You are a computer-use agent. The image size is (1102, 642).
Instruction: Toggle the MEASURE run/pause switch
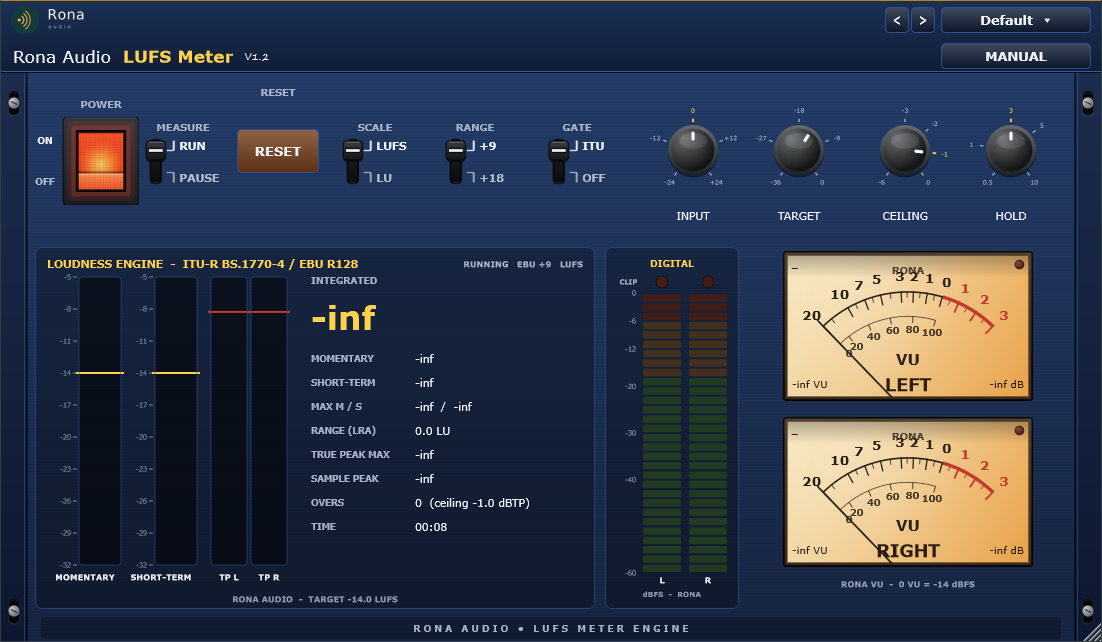pos(156,162)
